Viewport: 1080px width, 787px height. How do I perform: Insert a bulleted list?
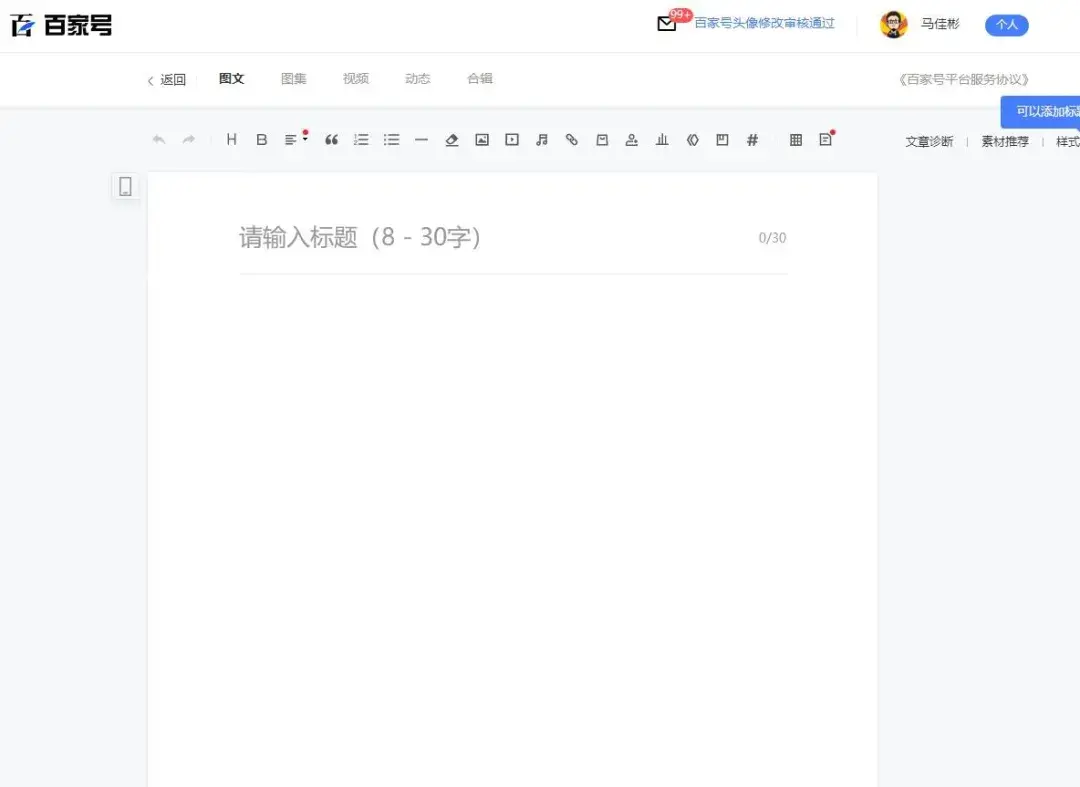[x=391, y=140]
